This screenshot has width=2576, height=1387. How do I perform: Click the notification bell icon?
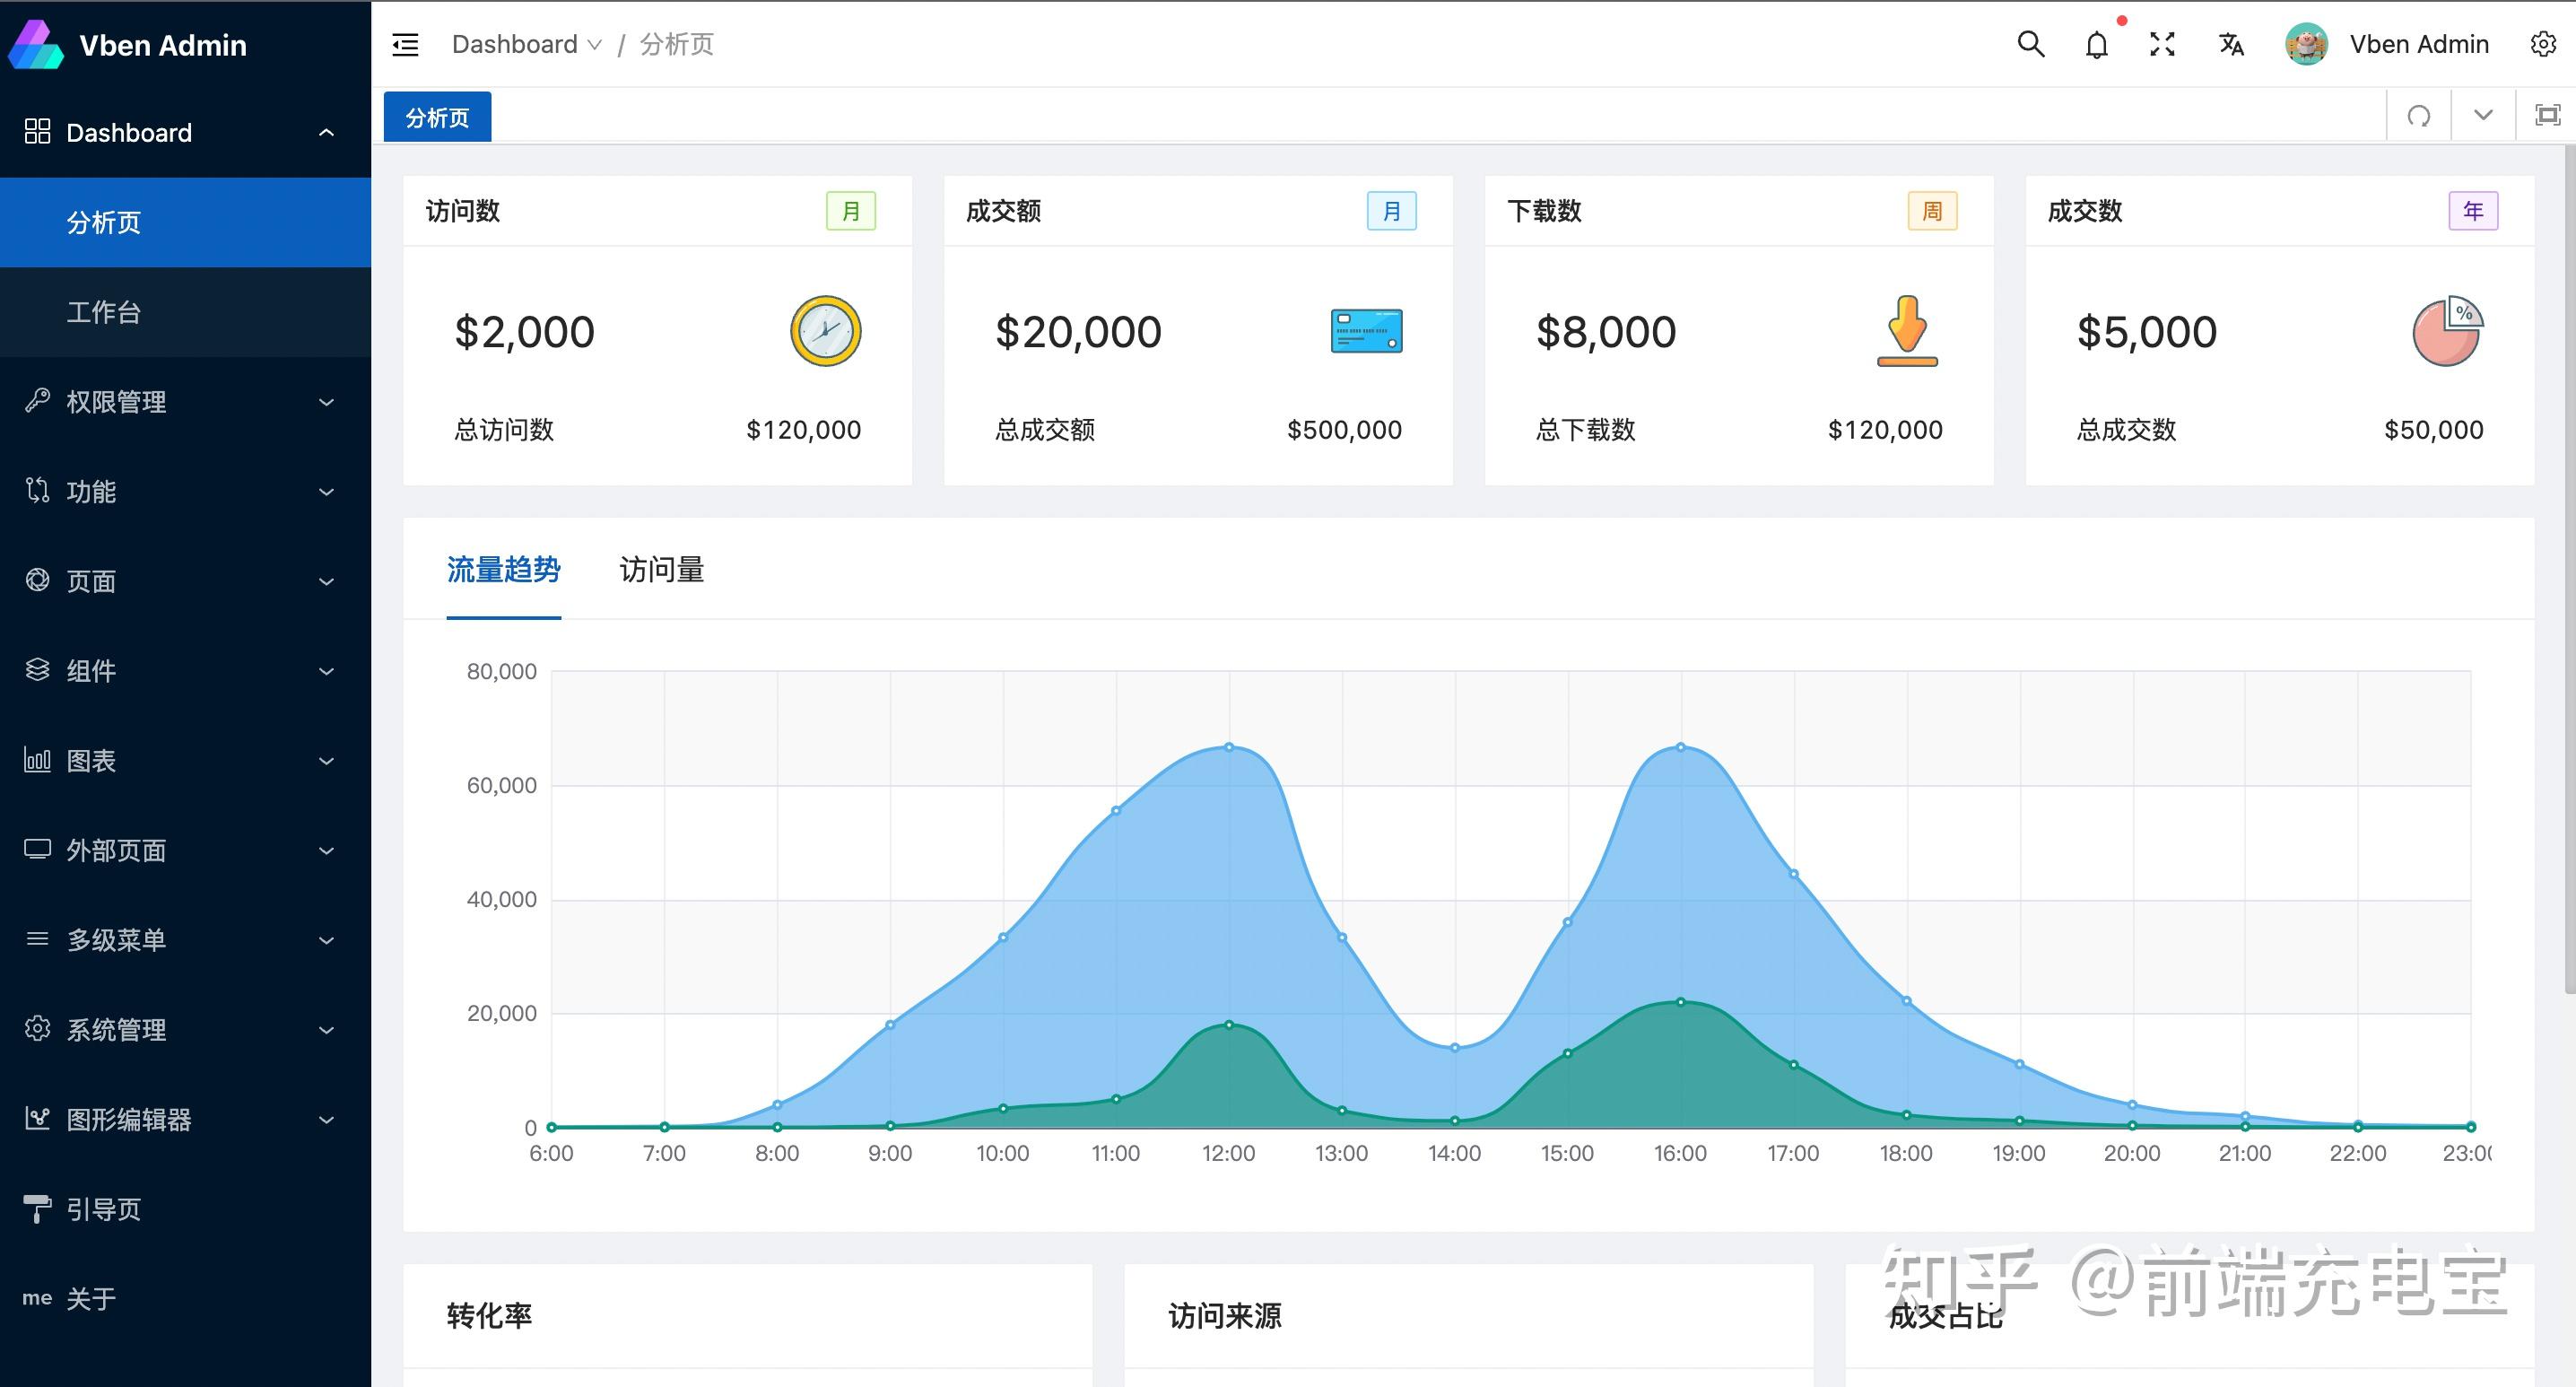click(2096, 44)
